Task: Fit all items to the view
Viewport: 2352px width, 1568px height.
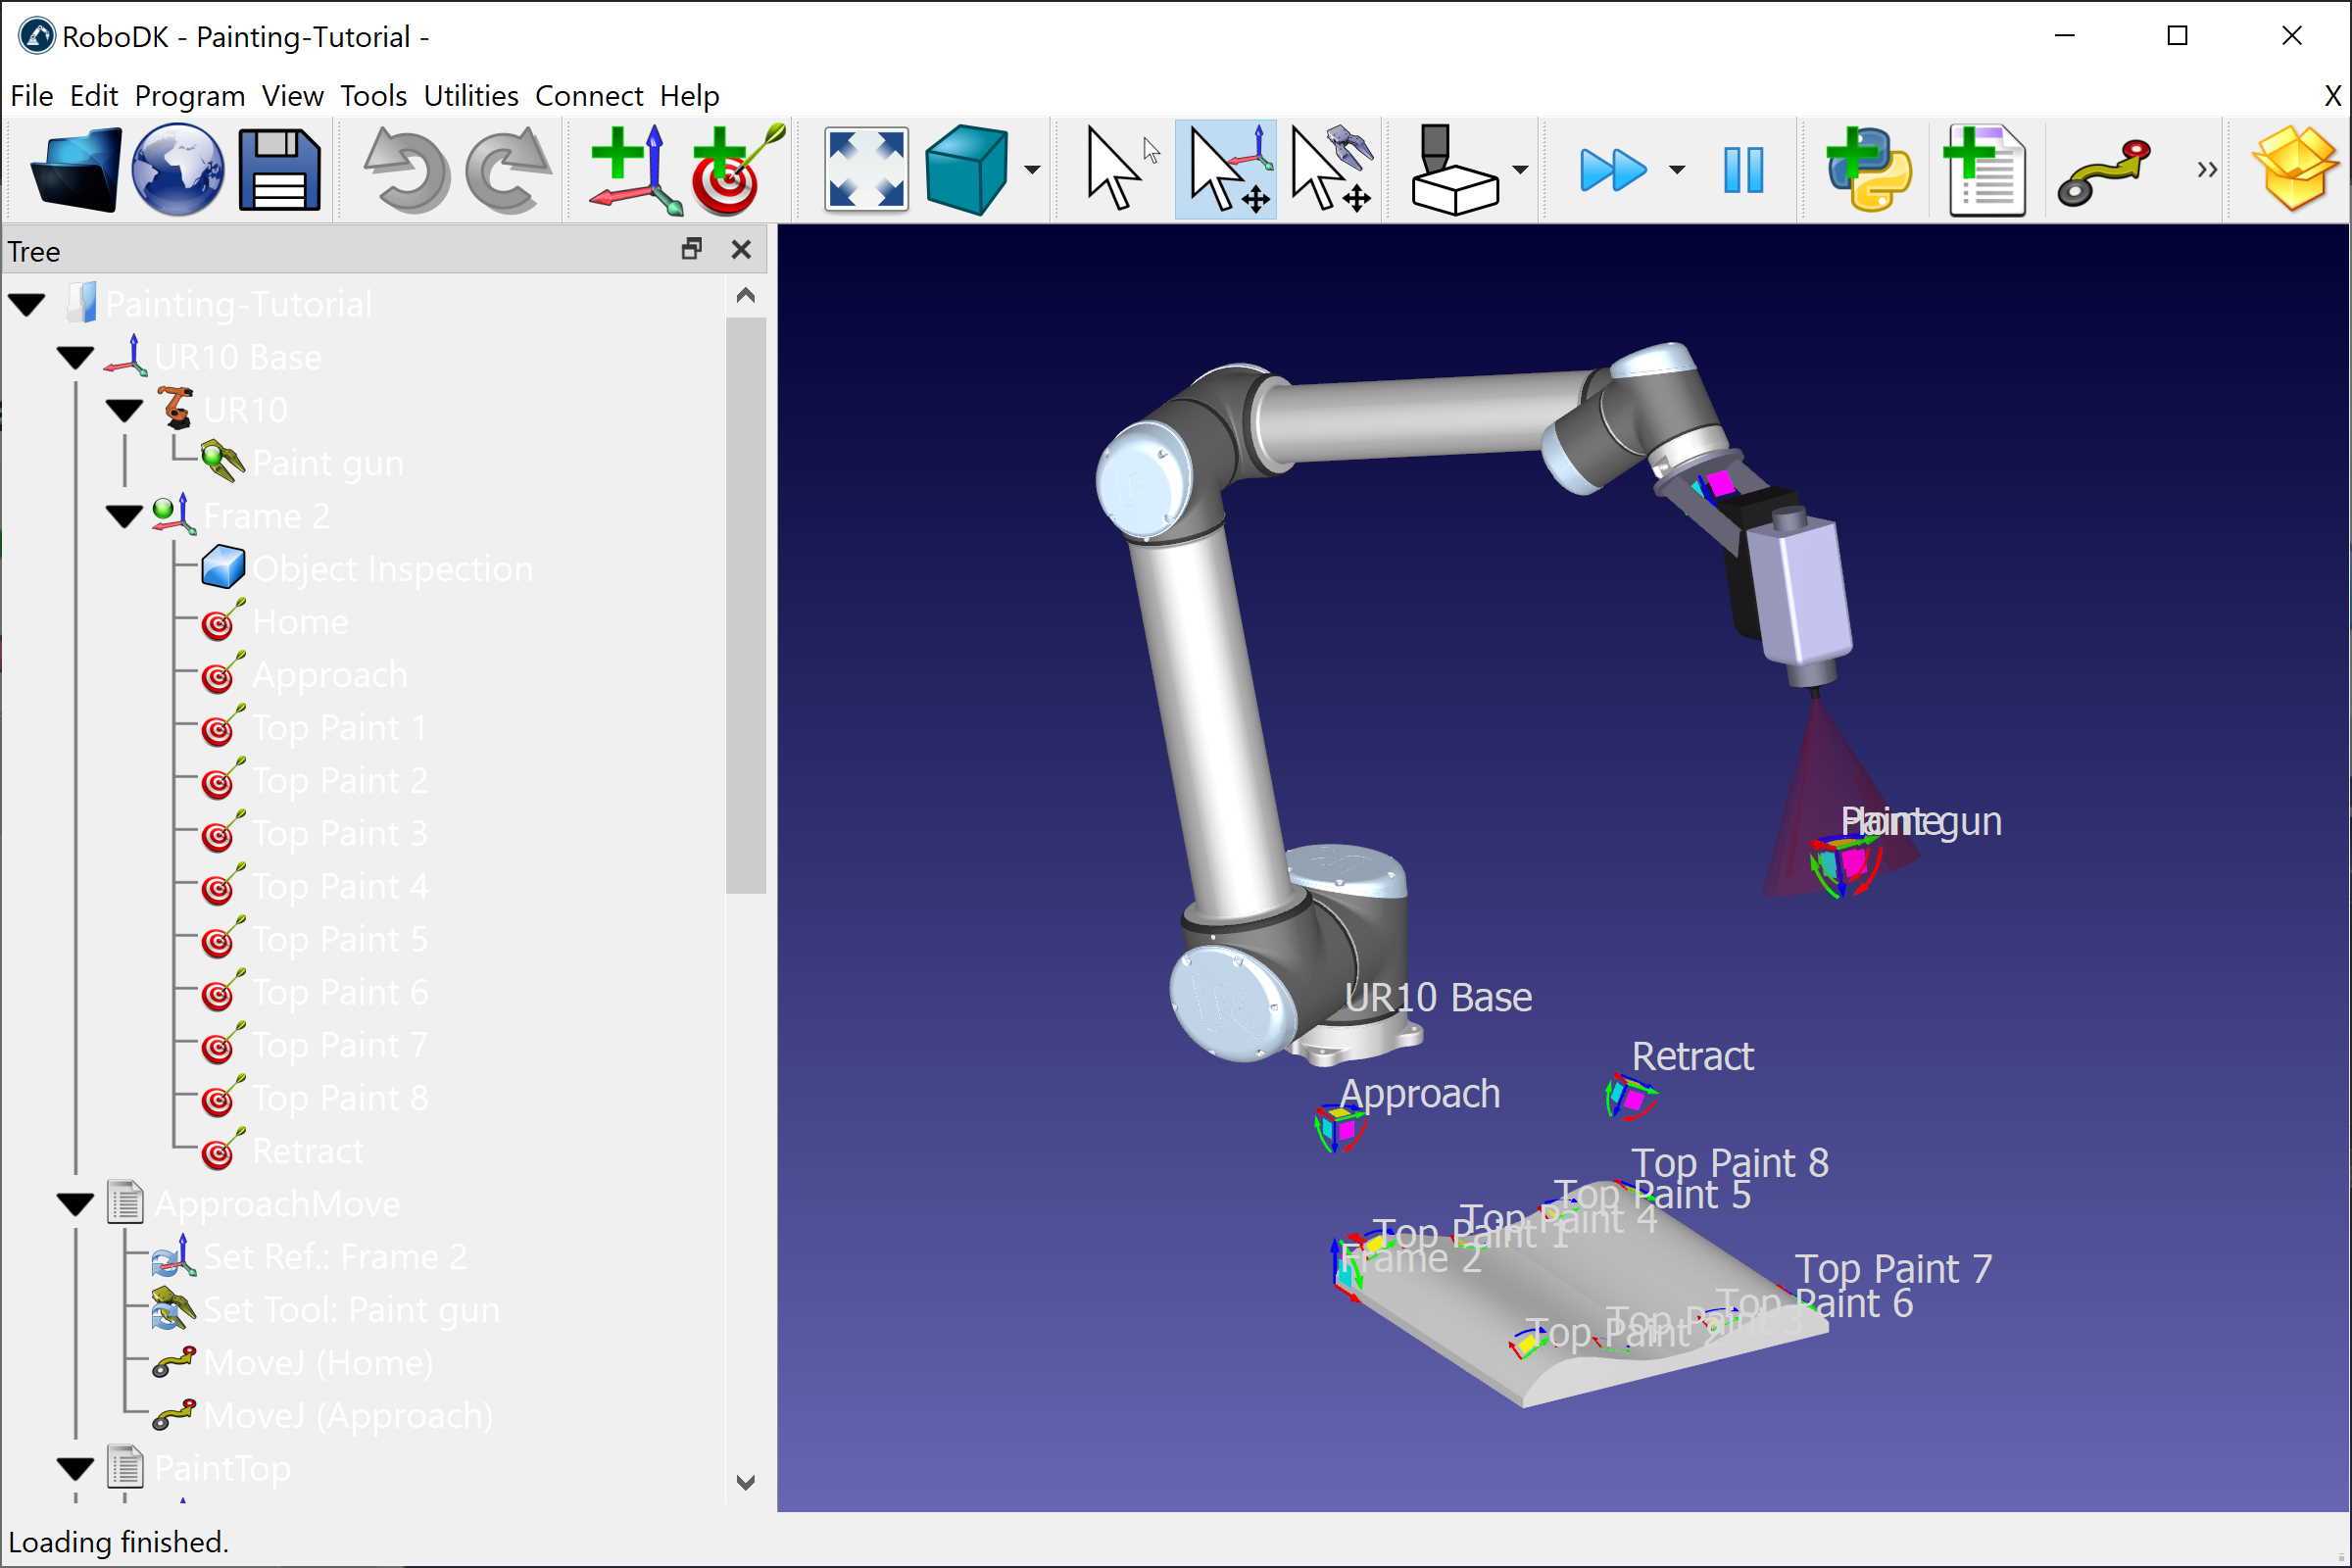Action: (866, 170)
